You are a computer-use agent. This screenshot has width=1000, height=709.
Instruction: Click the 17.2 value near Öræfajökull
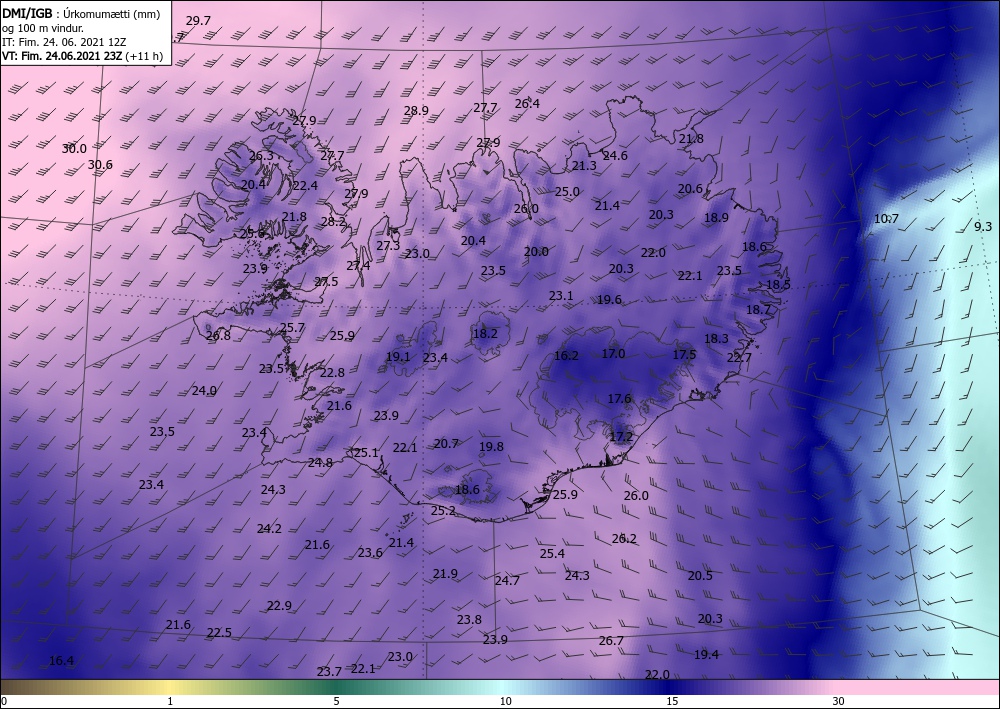(621, 437)
